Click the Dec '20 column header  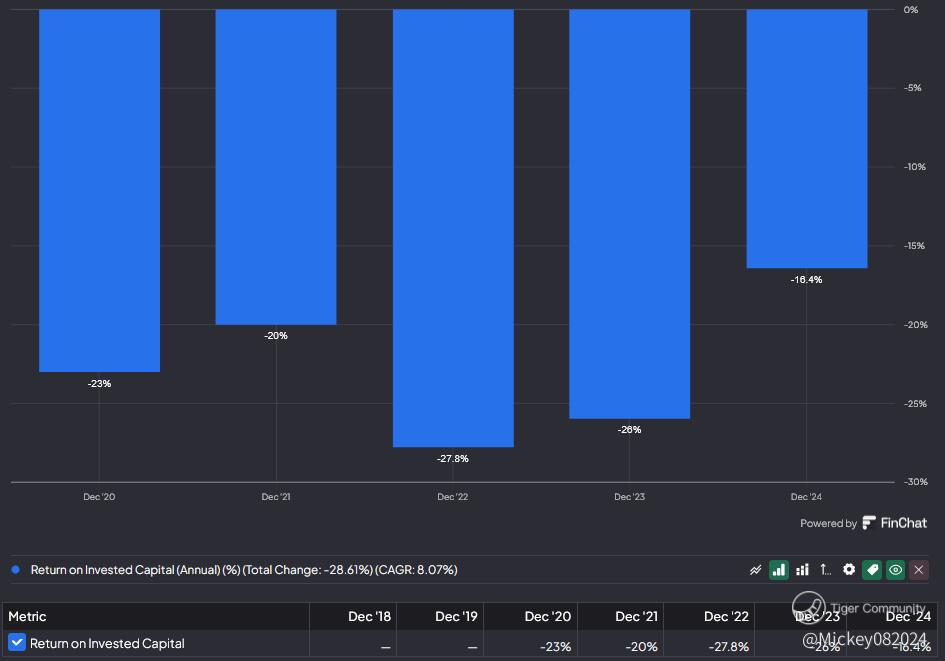(550, 616)
